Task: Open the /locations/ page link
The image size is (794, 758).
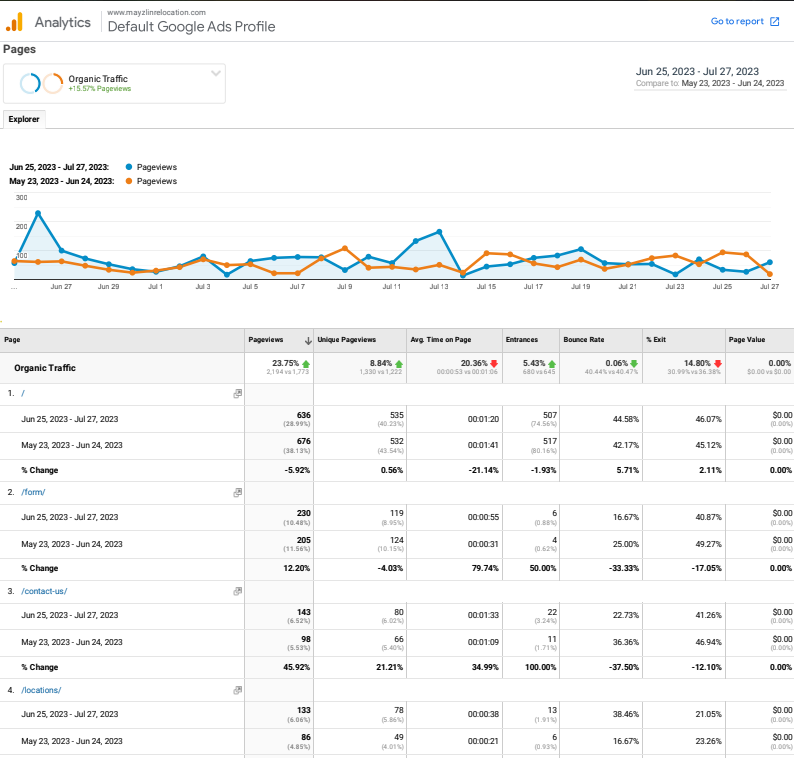Action: pos(41,690)
